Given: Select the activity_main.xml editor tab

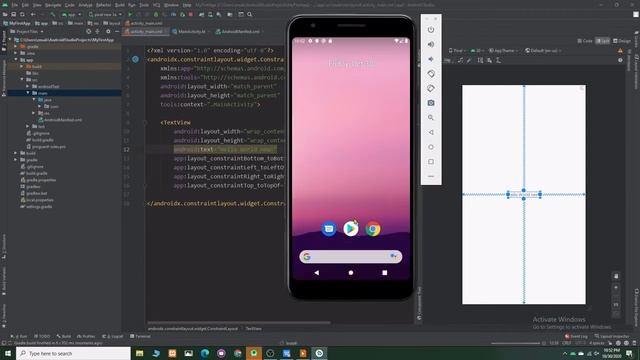Looking at the screenshot, I should (146, 31).
